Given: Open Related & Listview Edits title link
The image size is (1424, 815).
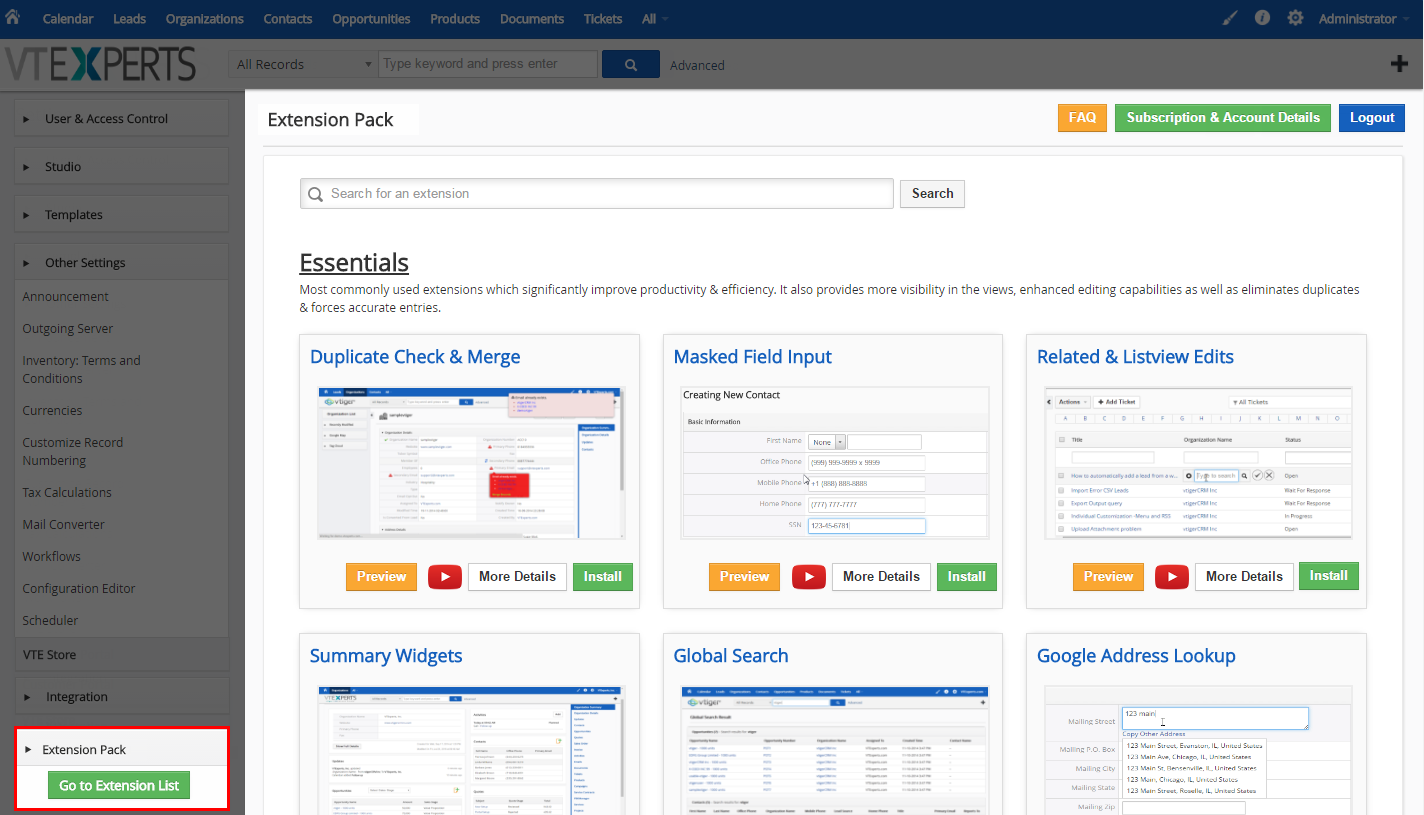Looking at the screenshot, I should click(x=1135, y=357).
